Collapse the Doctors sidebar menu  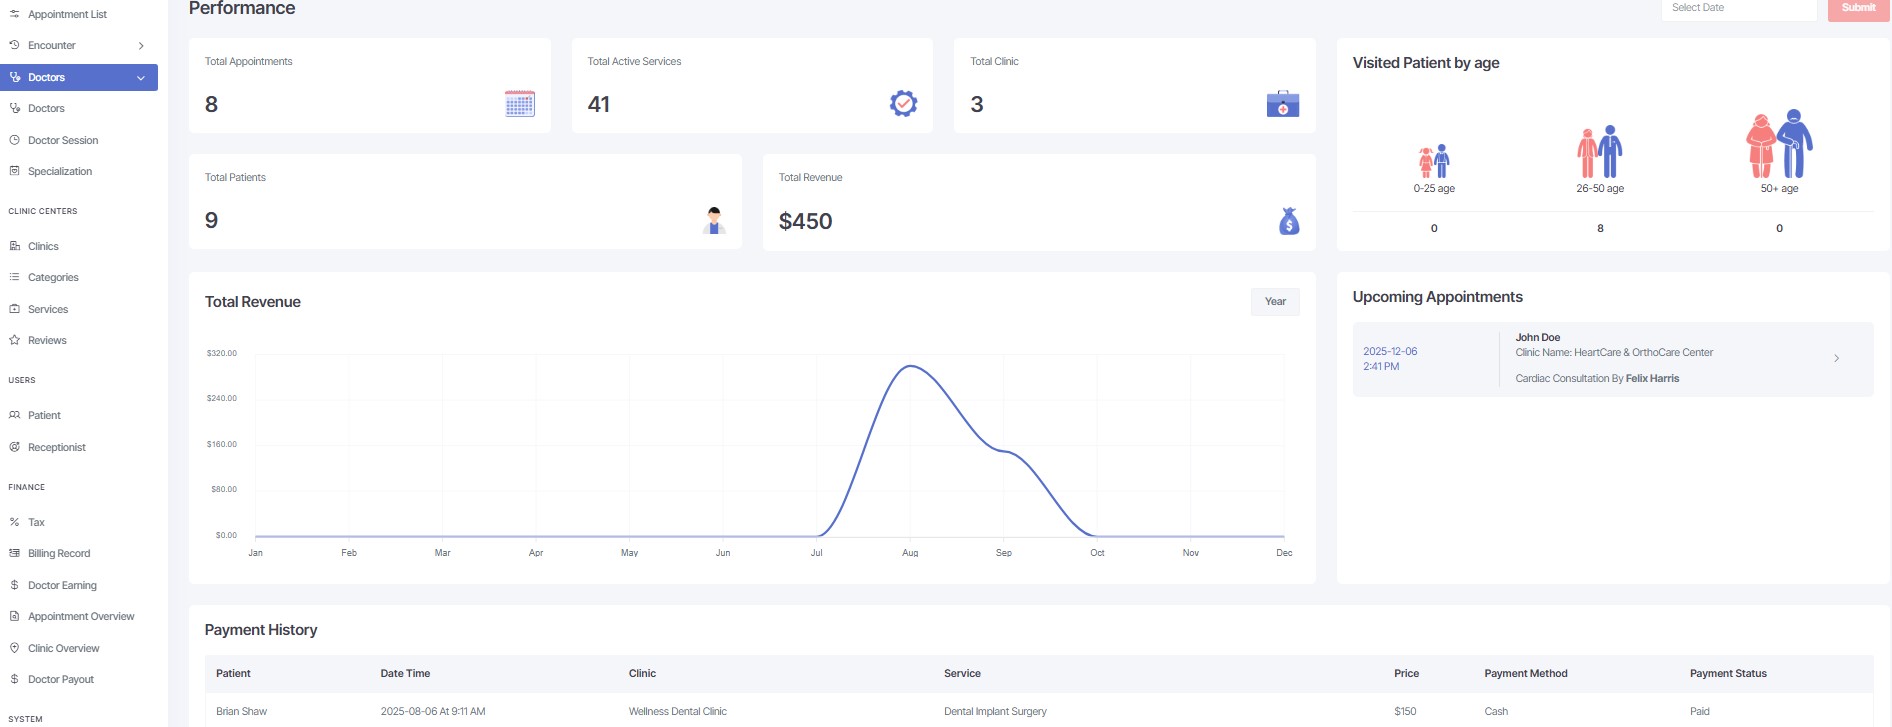pyautogui.click(x=141, y=78)
